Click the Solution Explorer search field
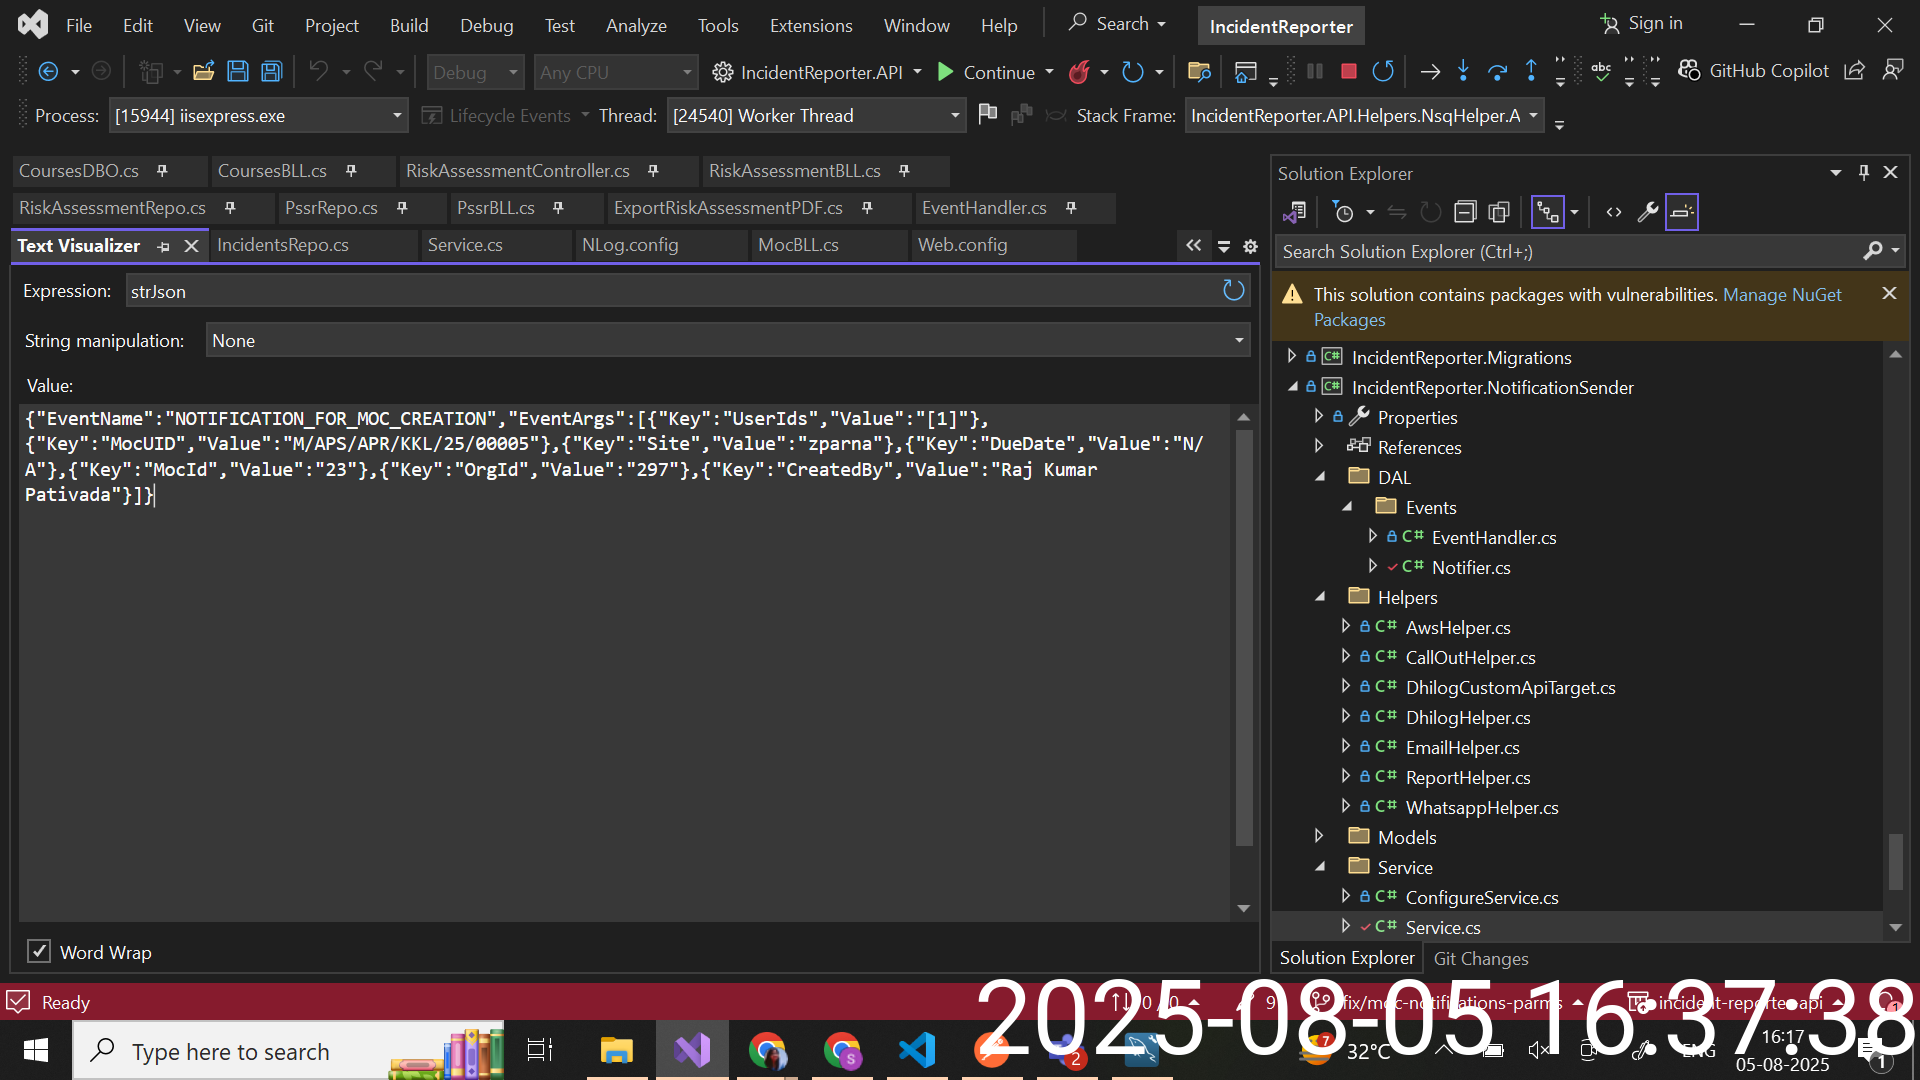1920x1080 pixels. click(x=1570, y=252)
